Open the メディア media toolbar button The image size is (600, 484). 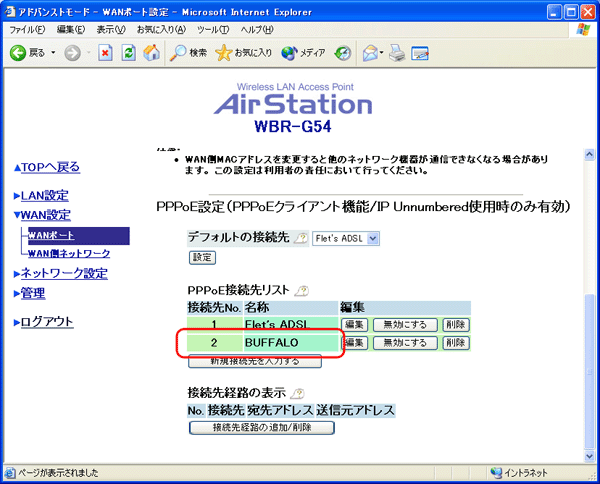pos(303,53)
